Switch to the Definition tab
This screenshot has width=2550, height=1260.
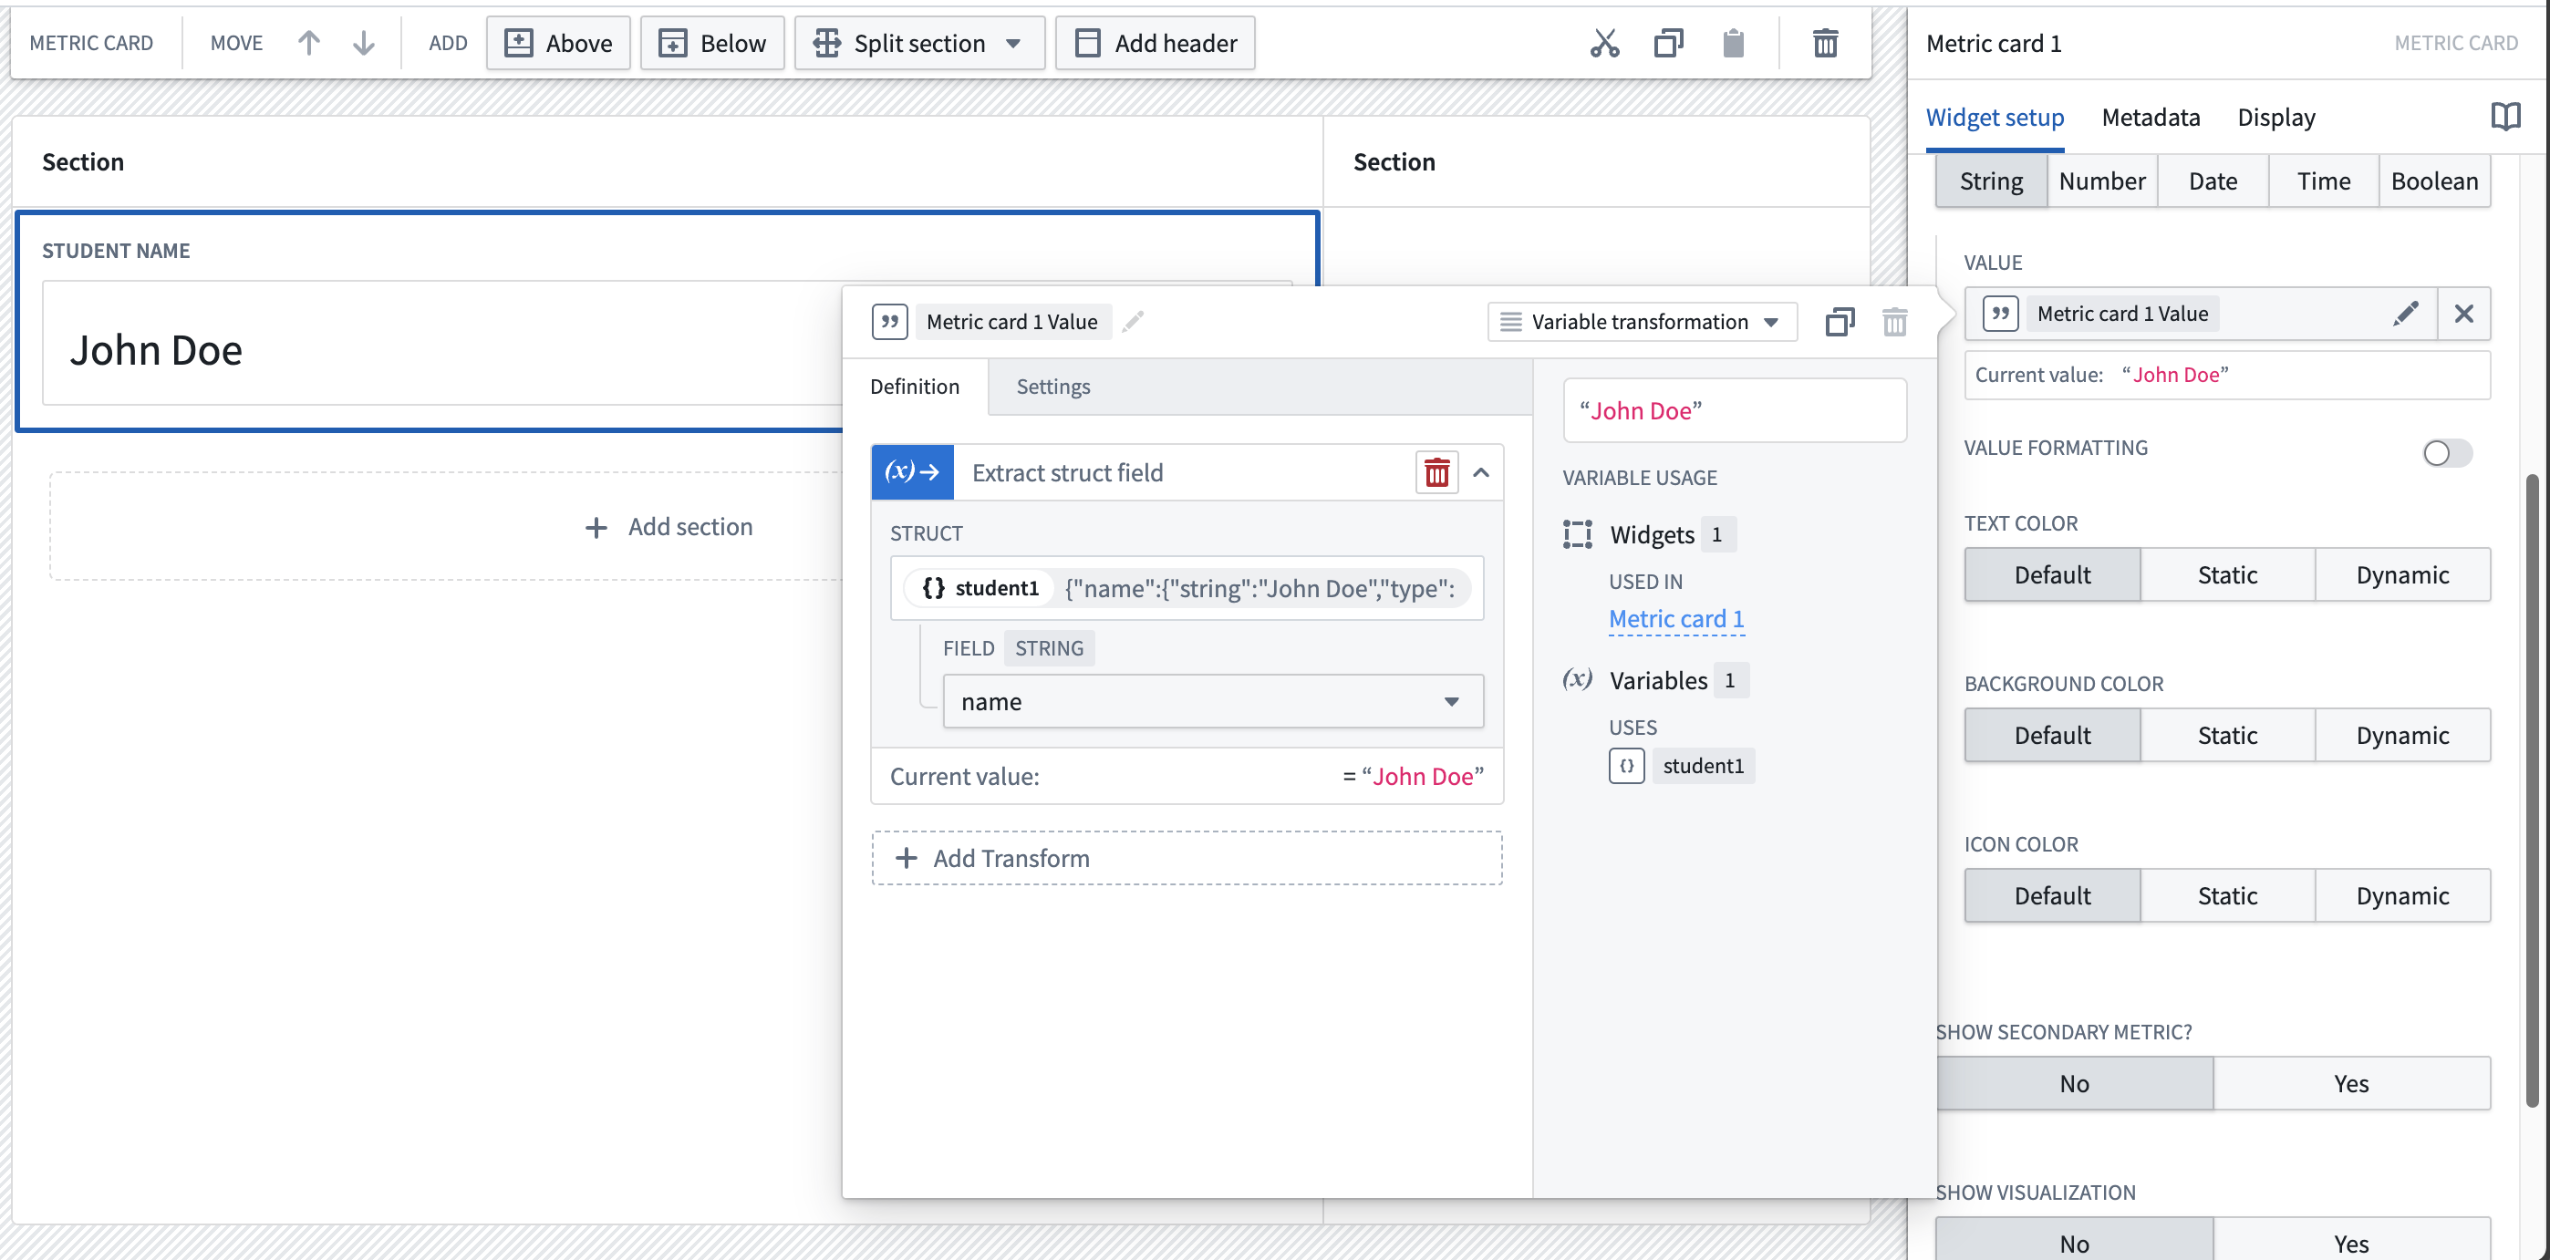pos(915,387)
